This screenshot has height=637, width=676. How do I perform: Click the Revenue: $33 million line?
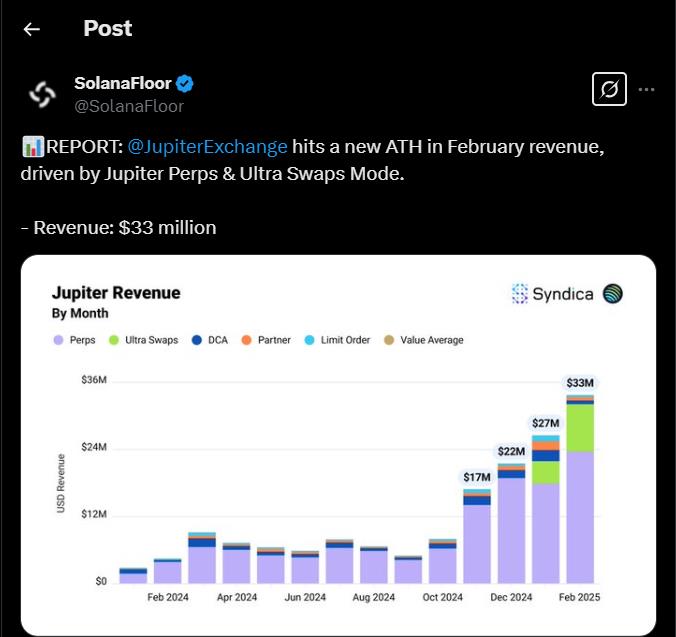pos(119,228)
